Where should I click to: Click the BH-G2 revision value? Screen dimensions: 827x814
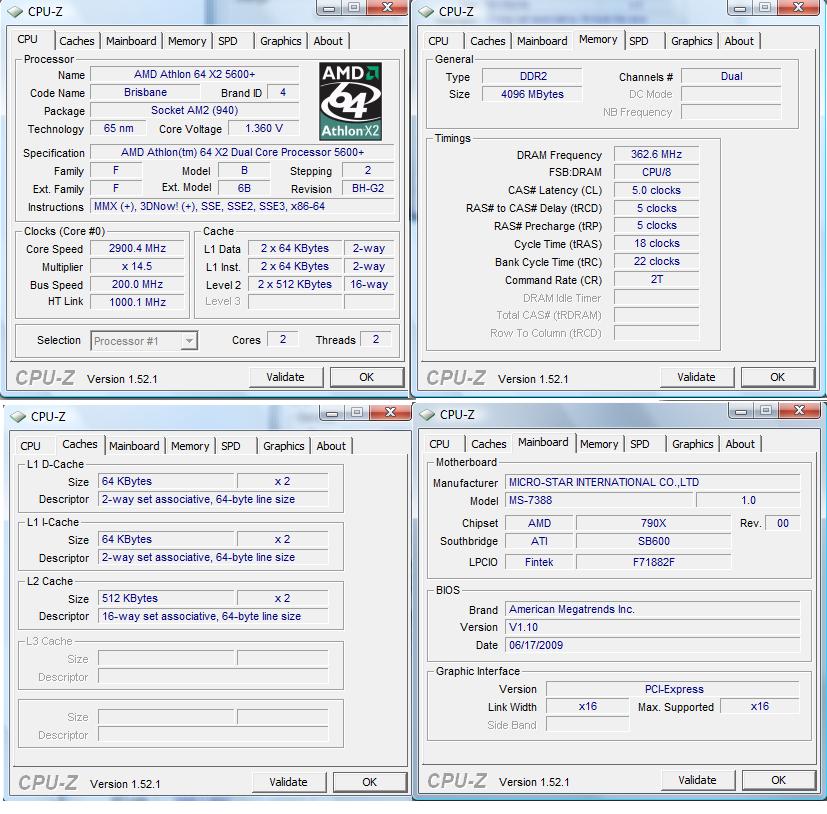(368, 188)
